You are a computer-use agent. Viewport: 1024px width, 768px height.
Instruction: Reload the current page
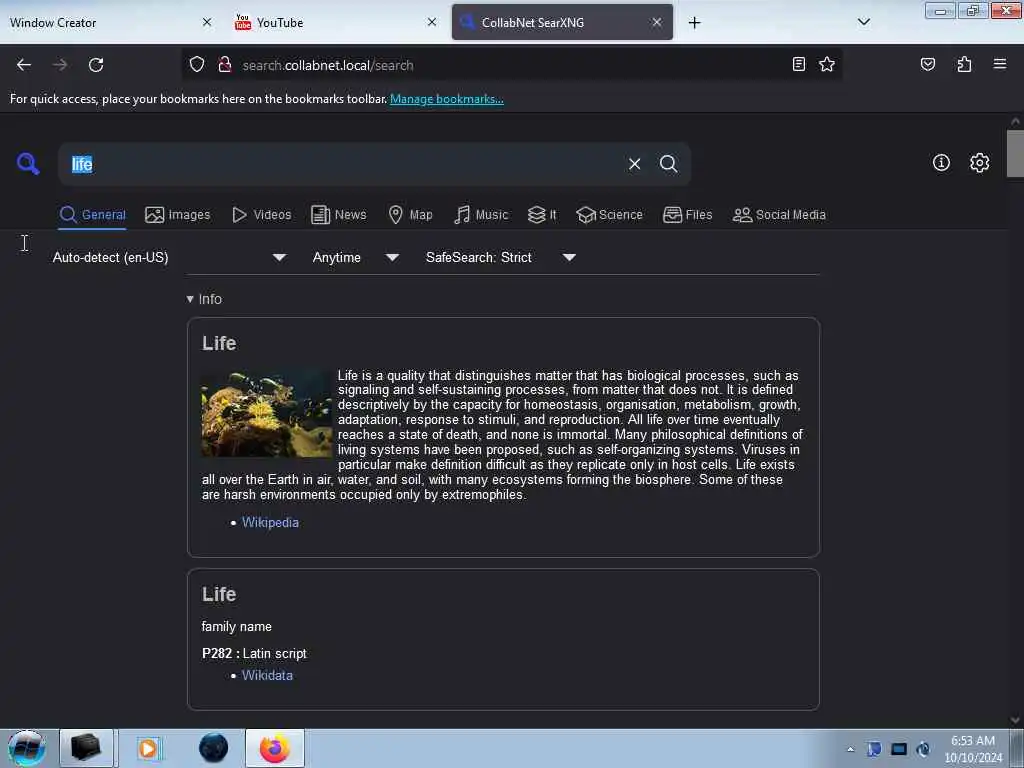[96, 65]
